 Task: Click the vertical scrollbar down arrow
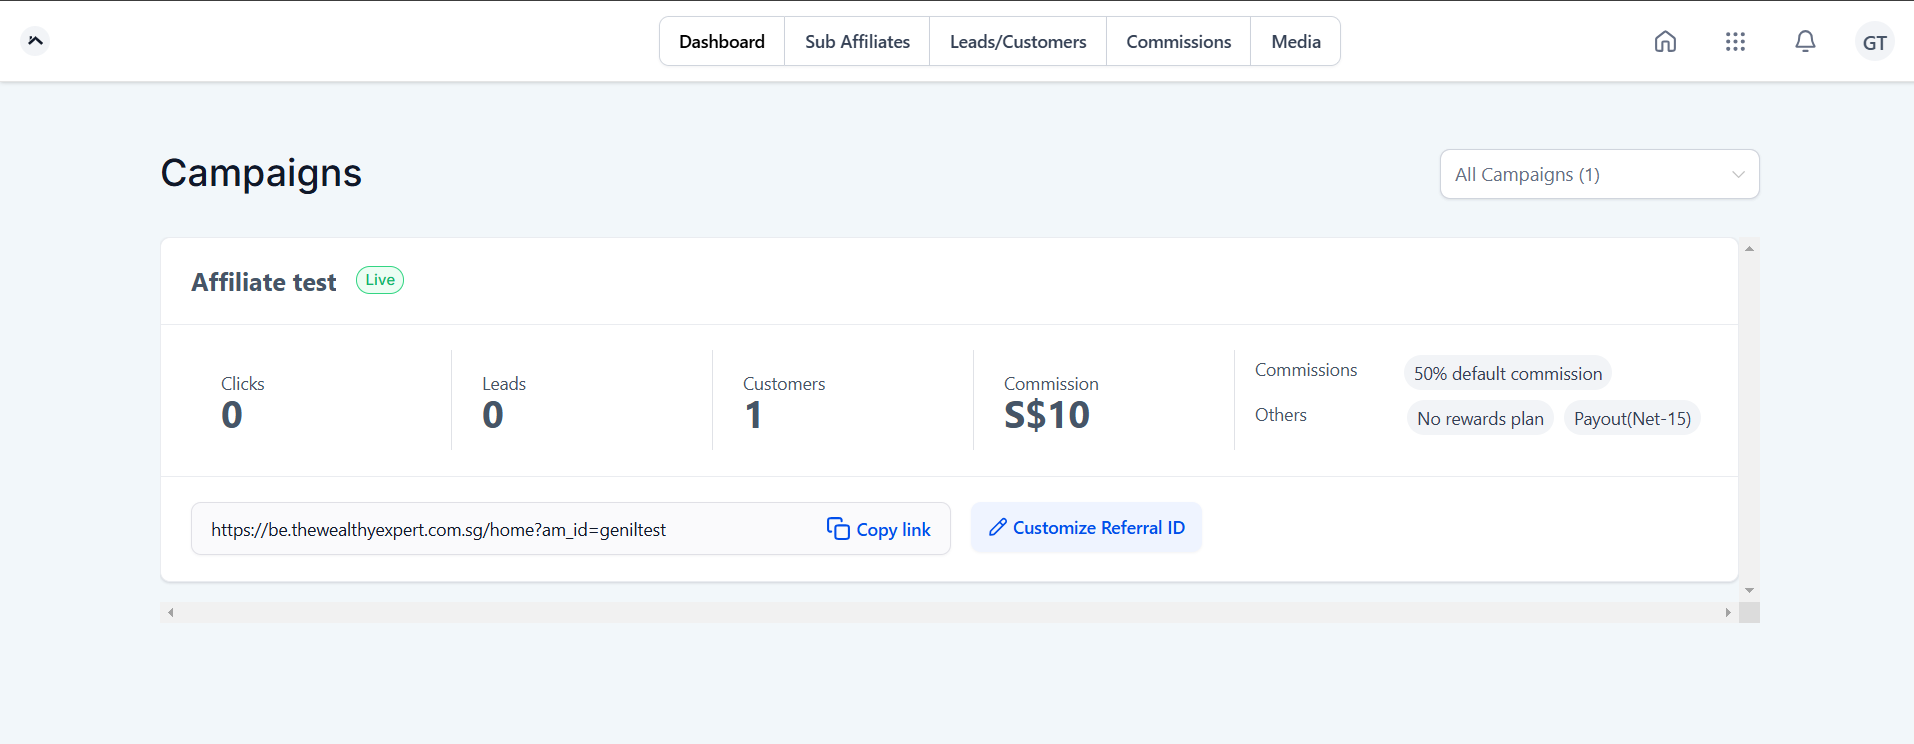click(1749, 591)
